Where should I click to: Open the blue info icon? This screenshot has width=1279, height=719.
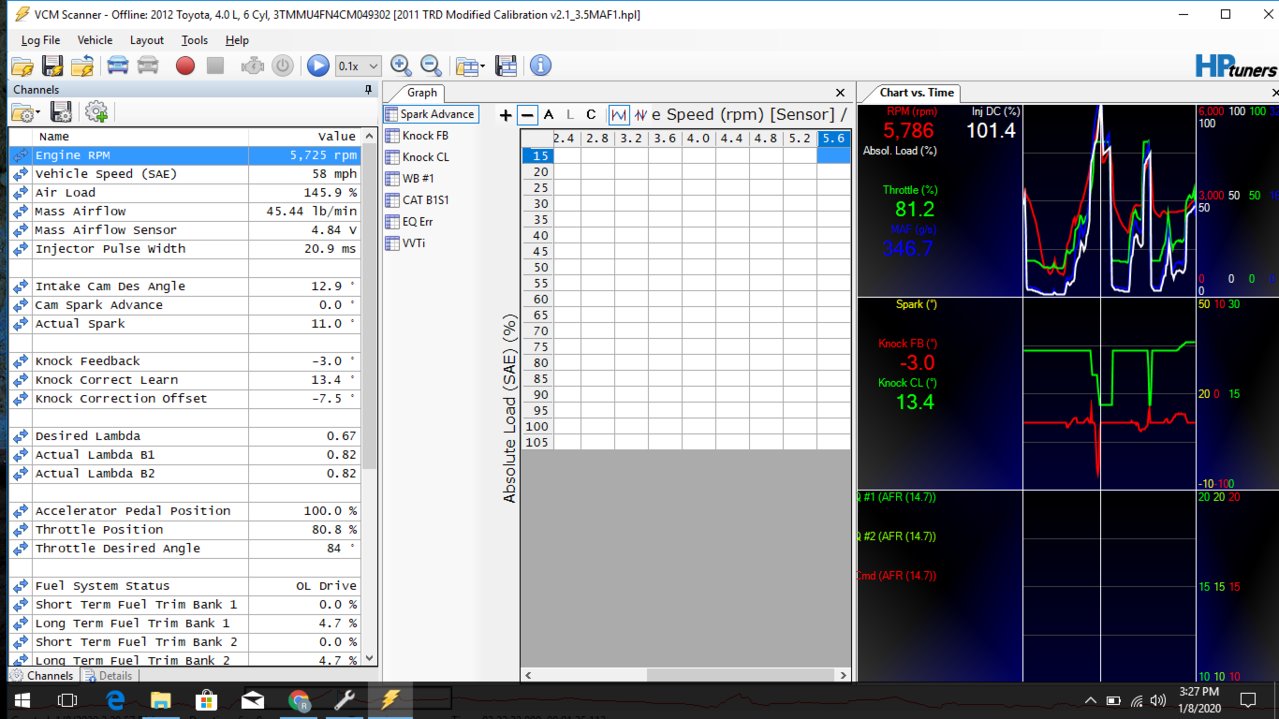[x=541, y=66]
